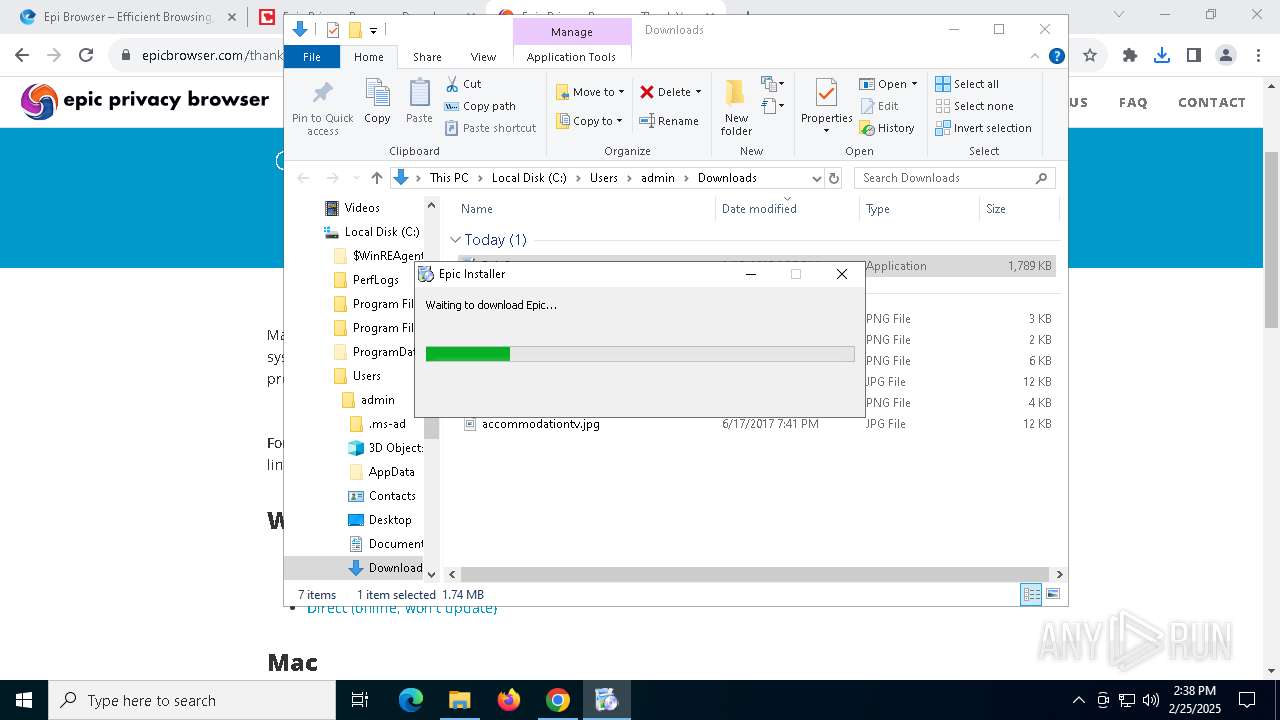Select Contacts in navigation tree
Screen dimensions: 1280x720
pos(392,496)
